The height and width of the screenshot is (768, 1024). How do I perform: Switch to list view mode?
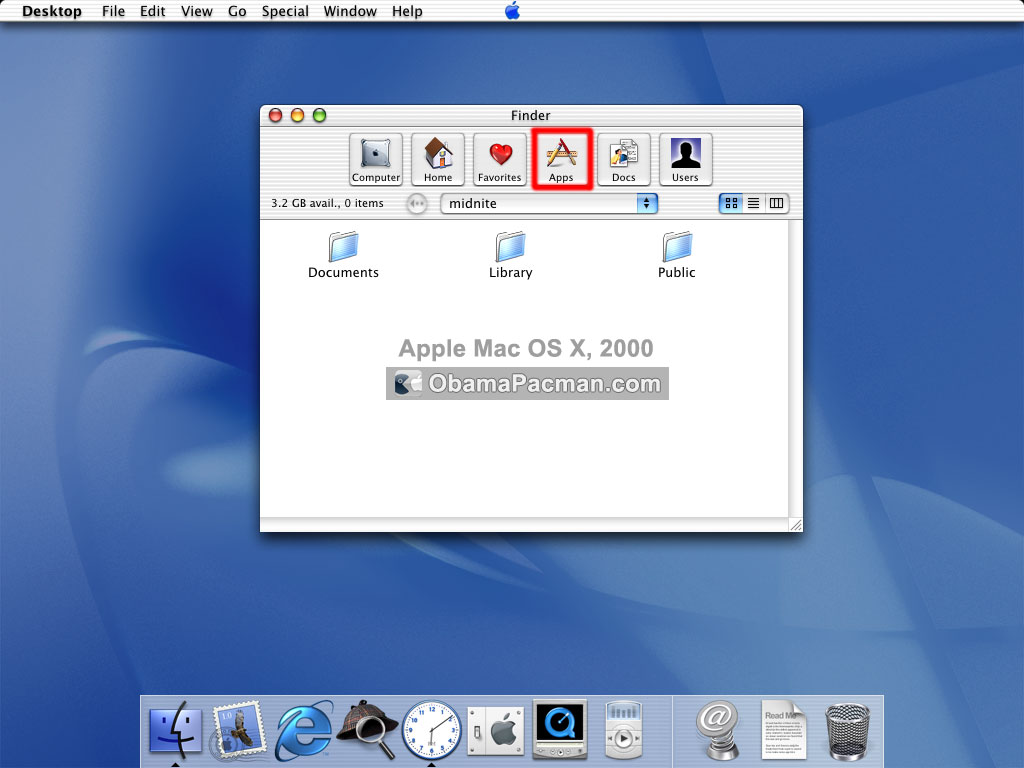(754, 203)
